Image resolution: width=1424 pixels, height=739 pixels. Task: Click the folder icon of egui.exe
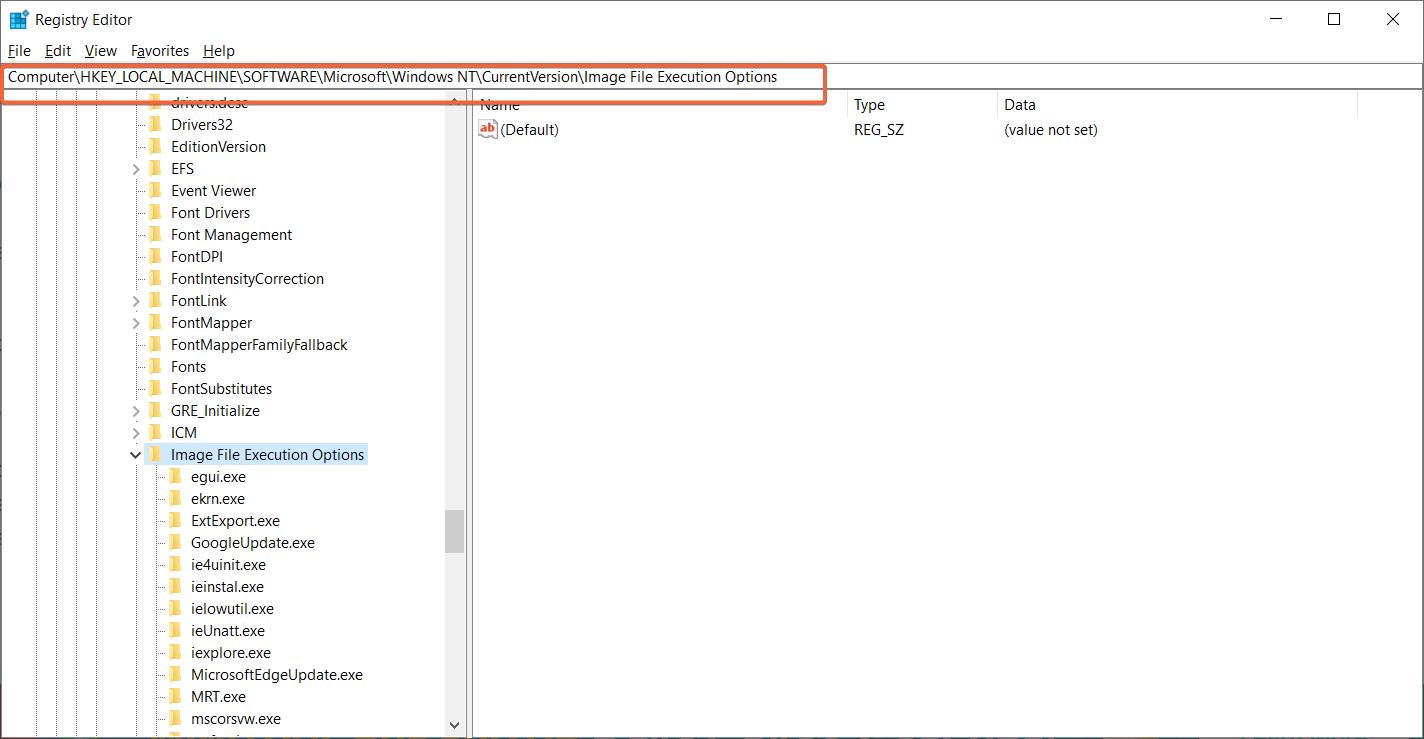click(175, 477)
